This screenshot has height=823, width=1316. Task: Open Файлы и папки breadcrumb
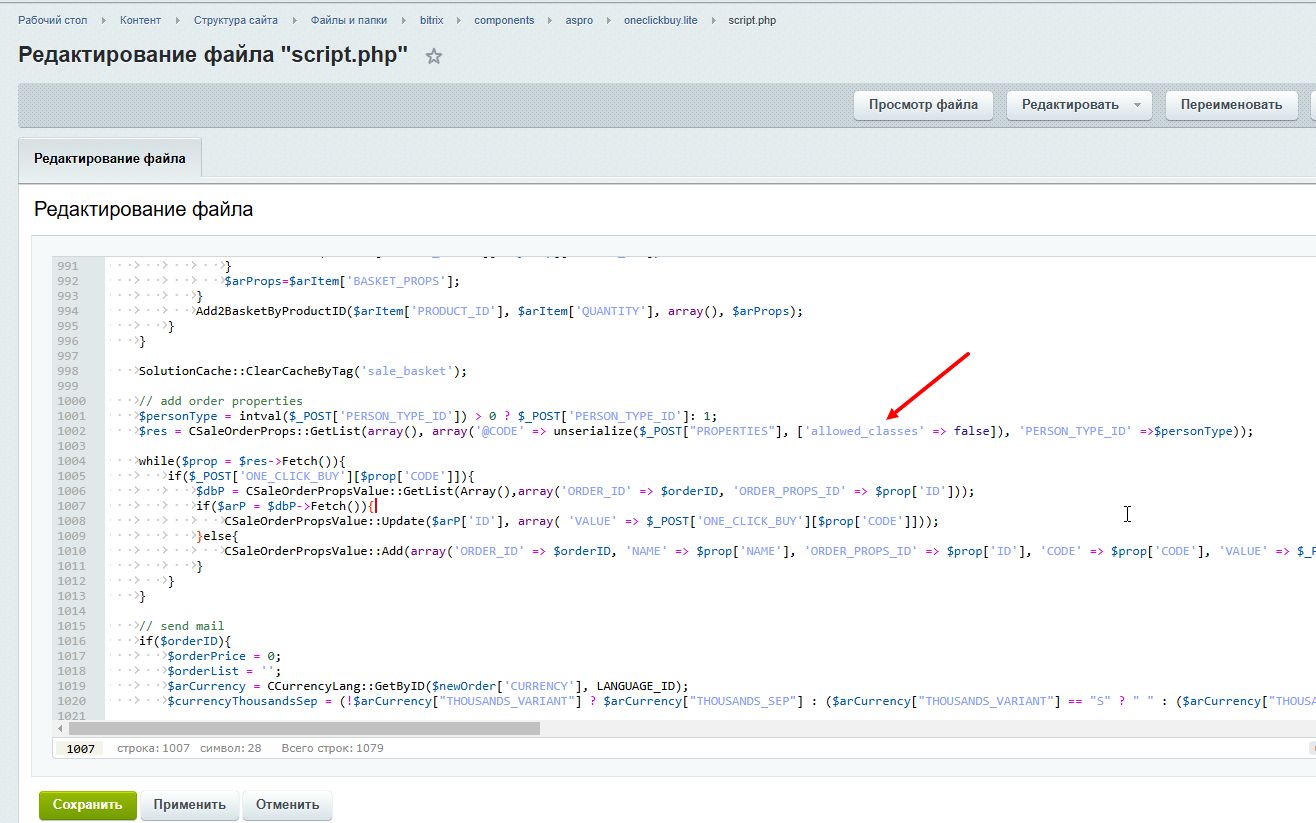click(349, 20)
